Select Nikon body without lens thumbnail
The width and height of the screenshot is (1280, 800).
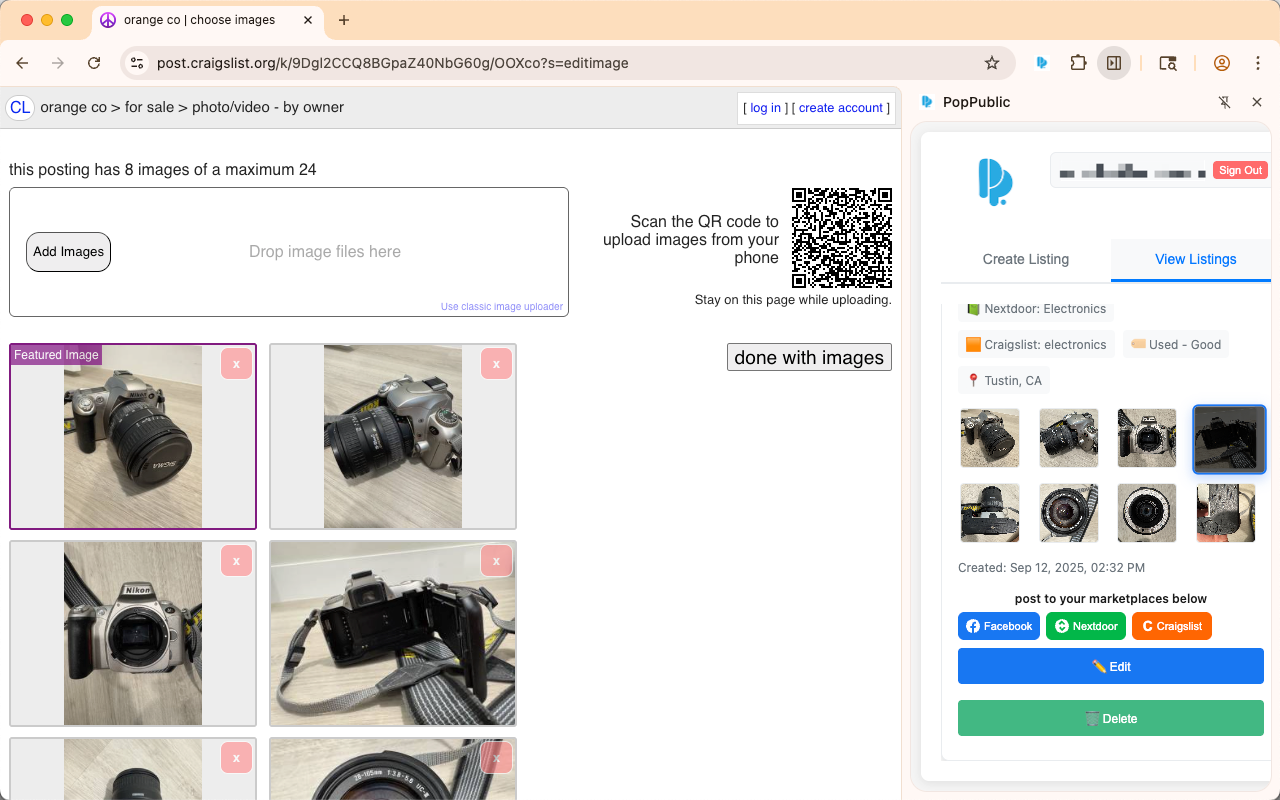pyautogui.click(x=133, y=634)
